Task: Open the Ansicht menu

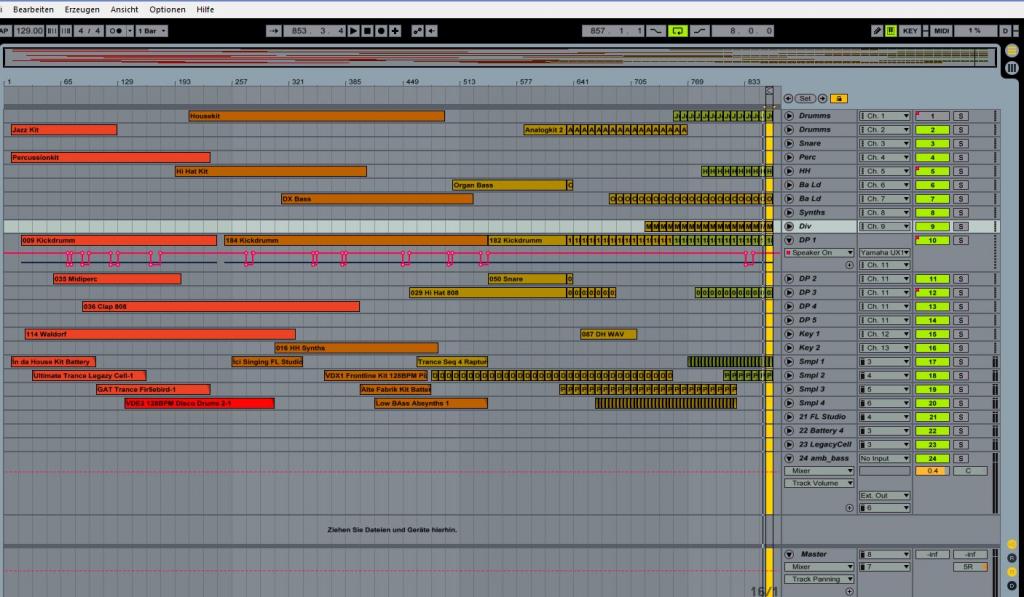Action: coord(124,9)
